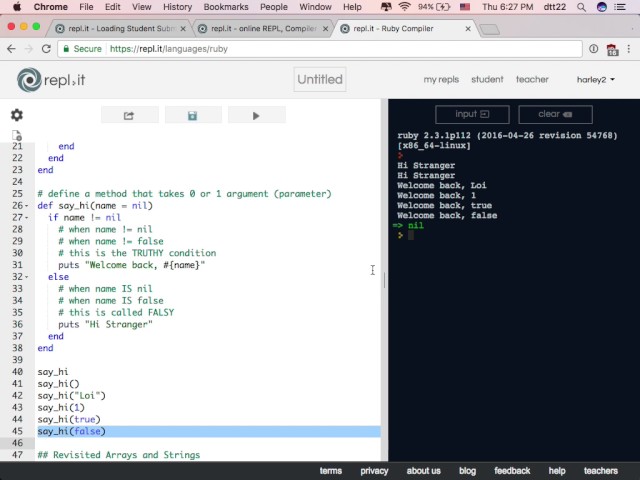640x480 pixels.
Task: Click the Wi-Fi status icon
Action: tap(404, 7)
